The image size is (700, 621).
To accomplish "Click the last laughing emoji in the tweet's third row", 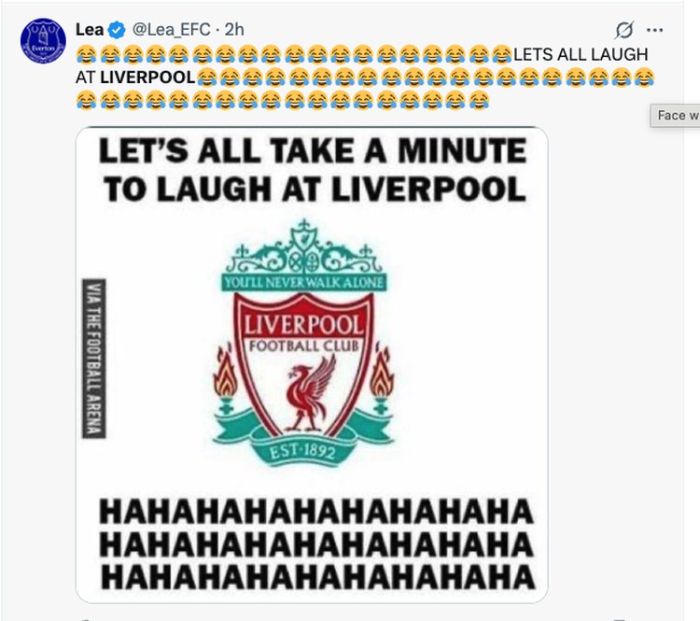I will pos(478,100).
